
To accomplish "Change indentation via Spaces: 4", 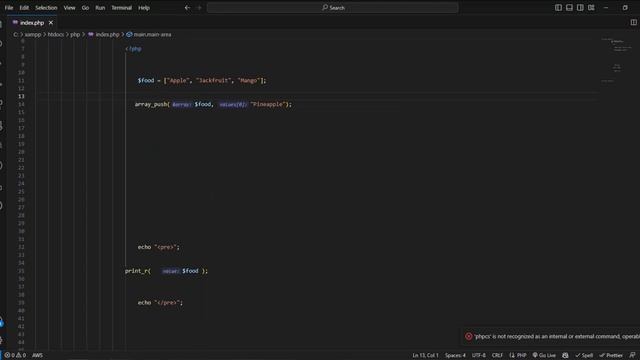I will [455, 355].
